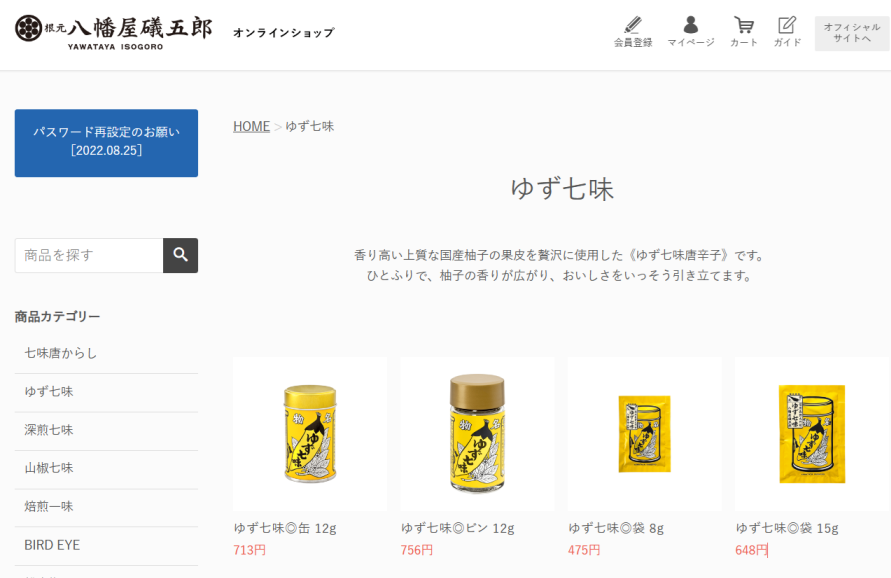Click the magnifier search button
This screenshot has height=578, width=891.
[x=180, y=255]
